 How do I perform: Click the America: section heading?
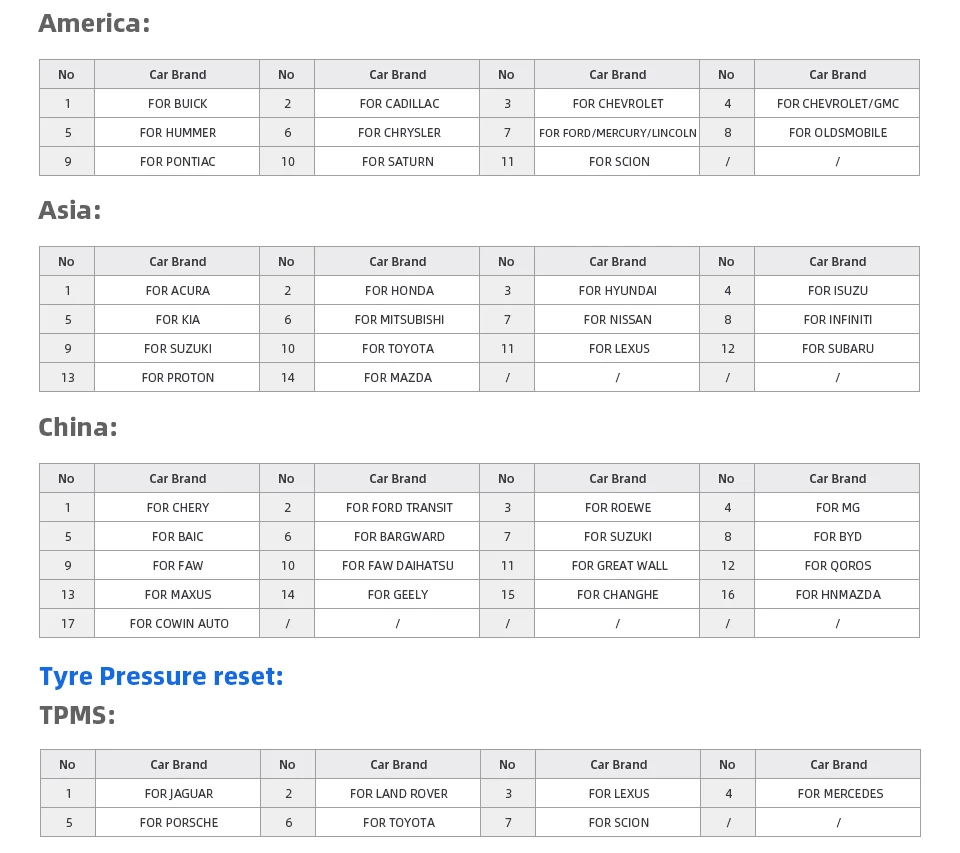[94, 23]
